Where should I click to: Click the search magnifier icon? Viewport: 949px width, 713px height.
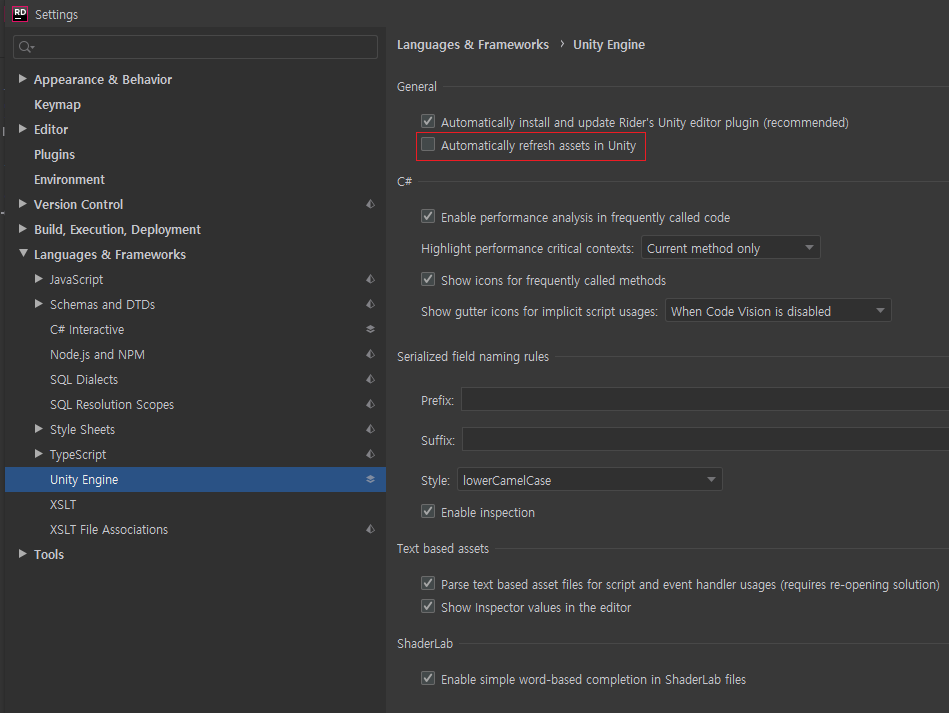click(25, 47)
